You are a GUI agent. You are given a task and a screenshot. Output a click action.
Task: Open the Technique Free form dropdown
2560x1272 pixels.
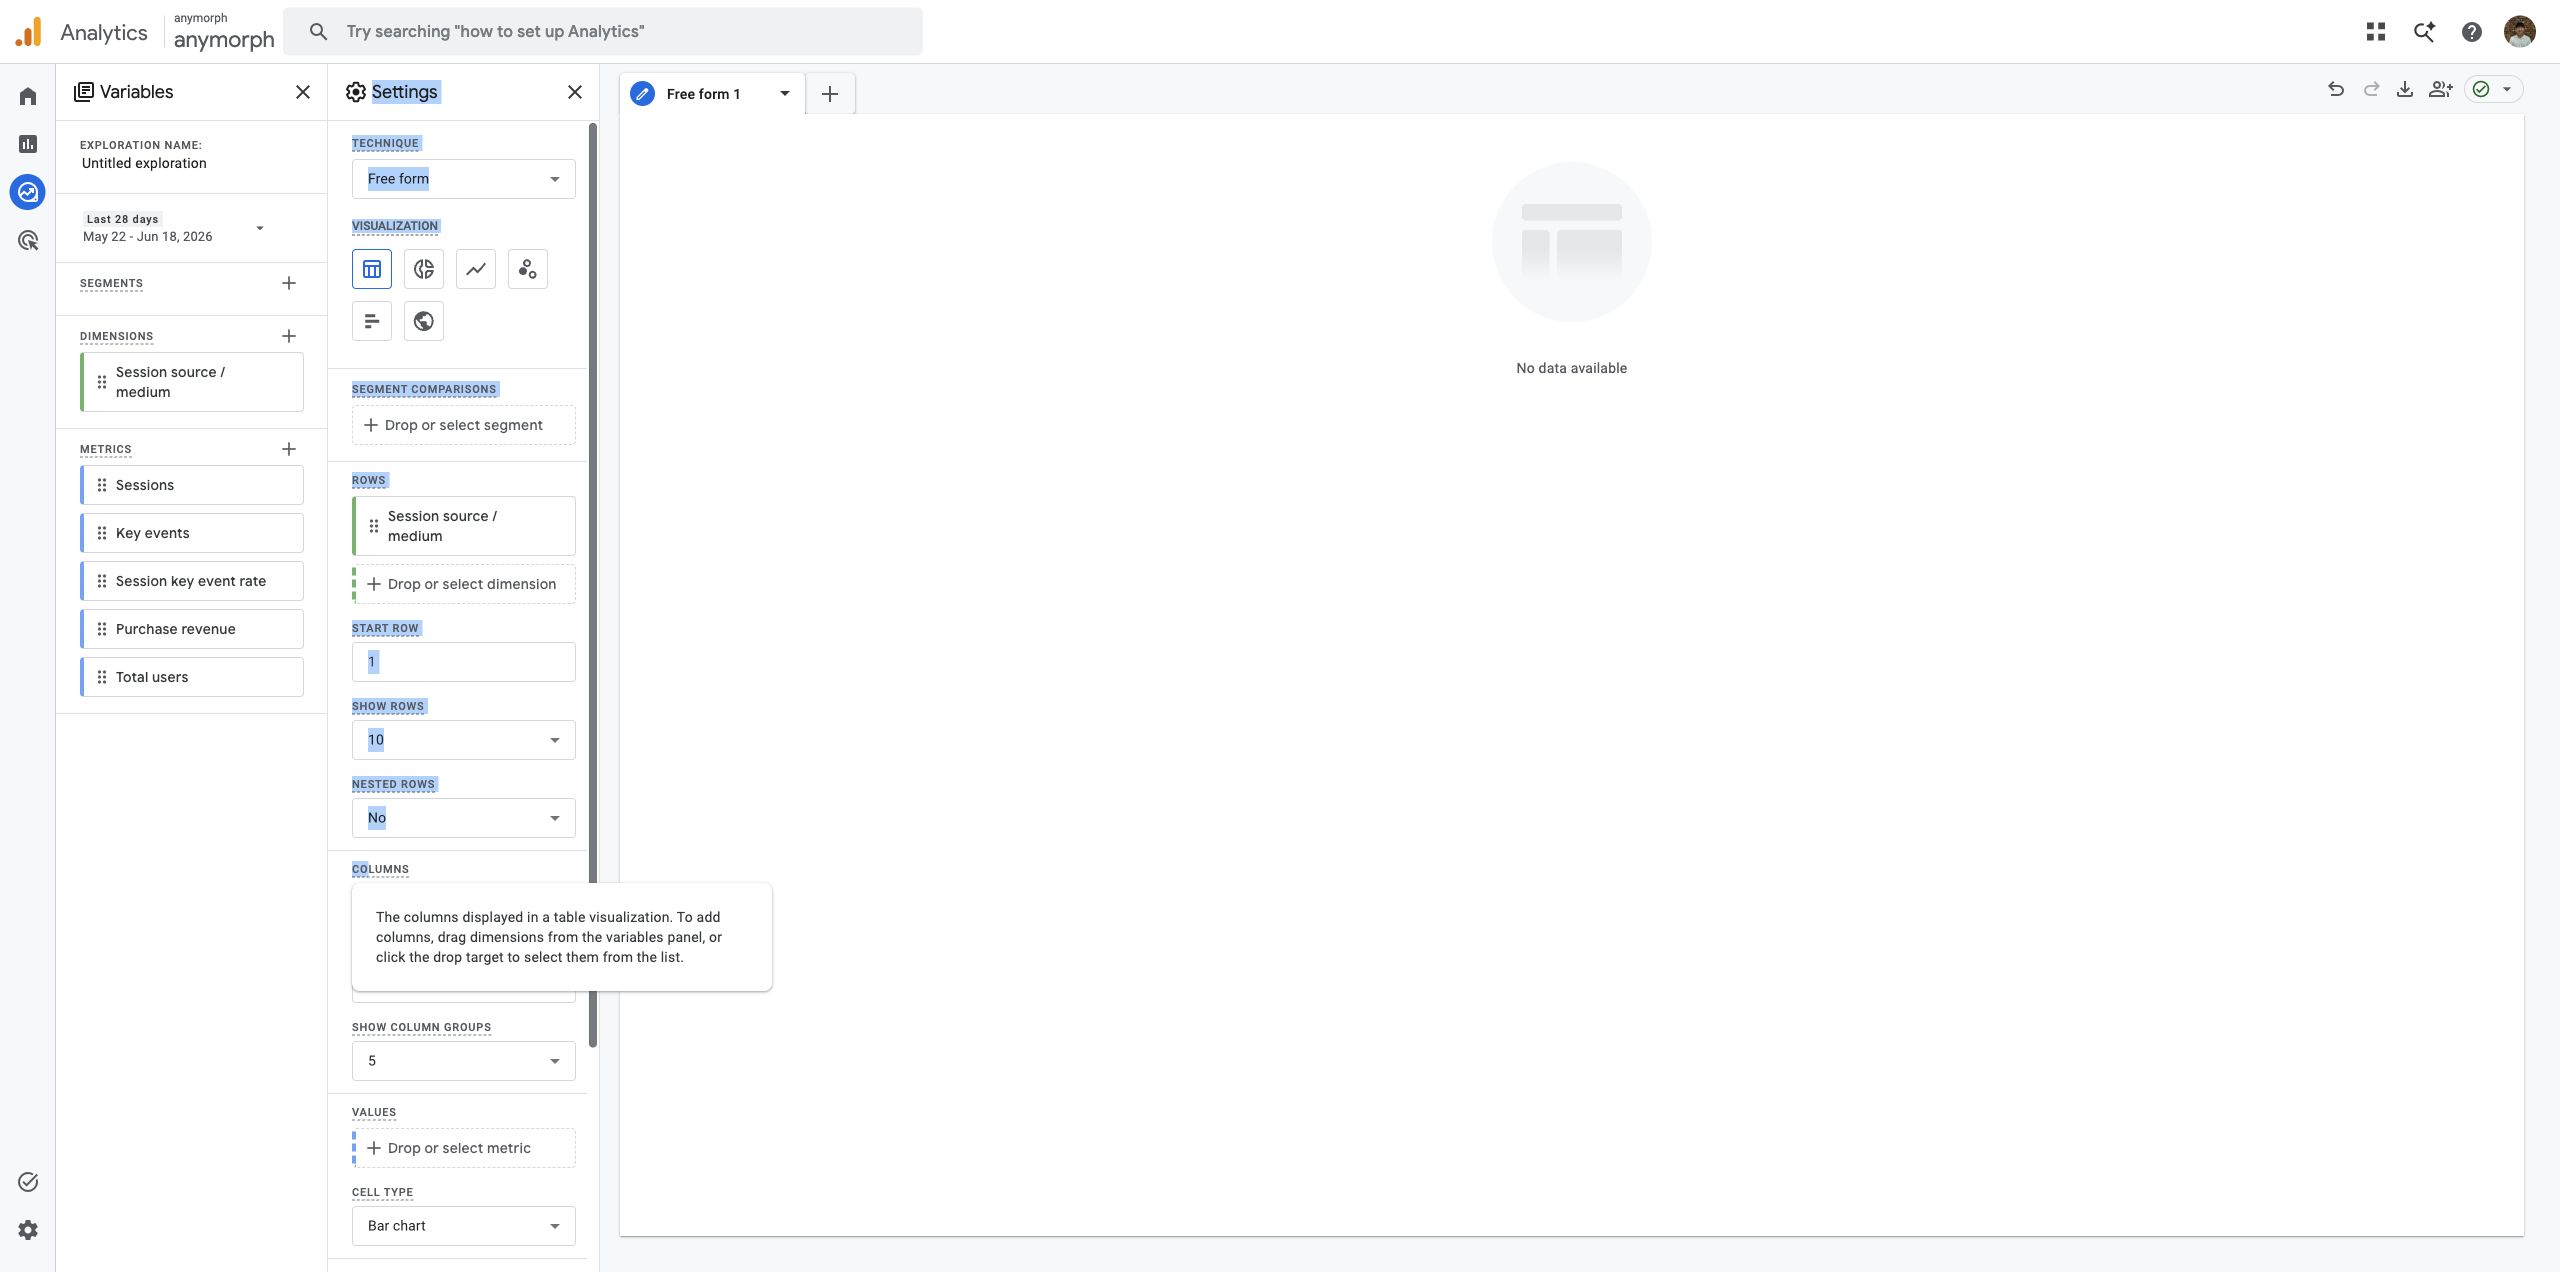pos(464,179)
